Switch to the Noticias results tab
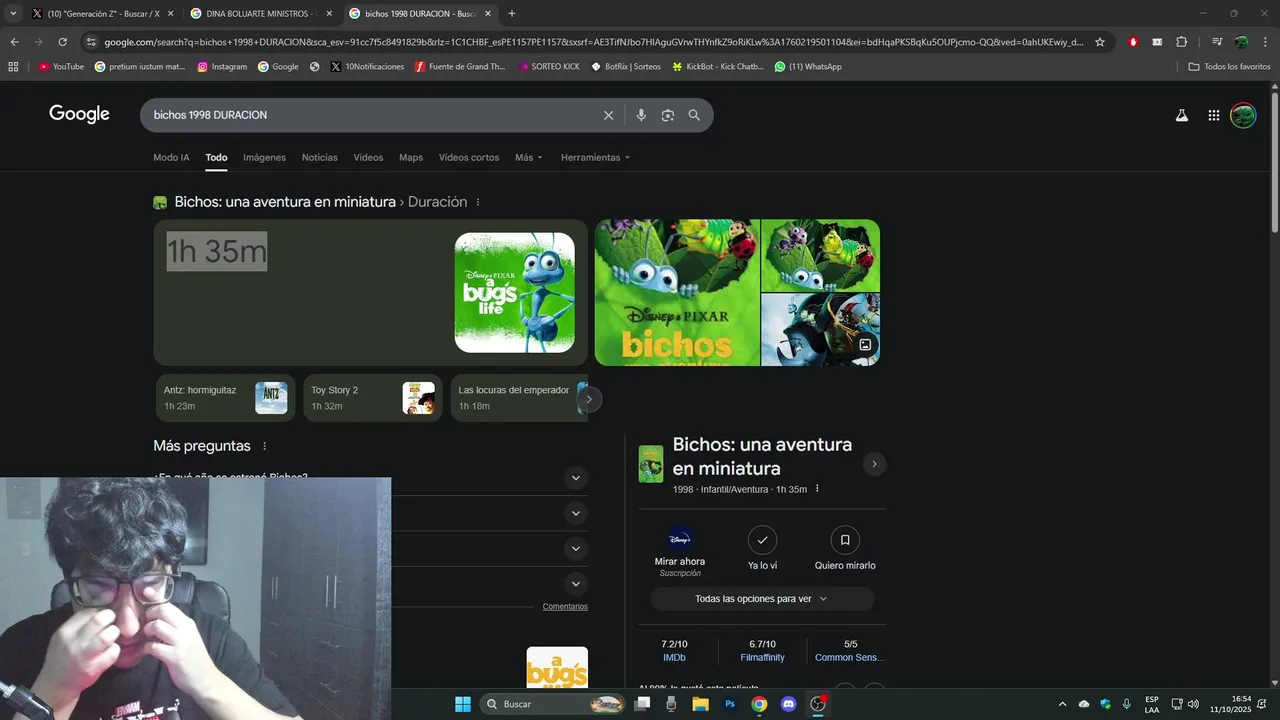The image size is (1280, 720). coord(320,157)
